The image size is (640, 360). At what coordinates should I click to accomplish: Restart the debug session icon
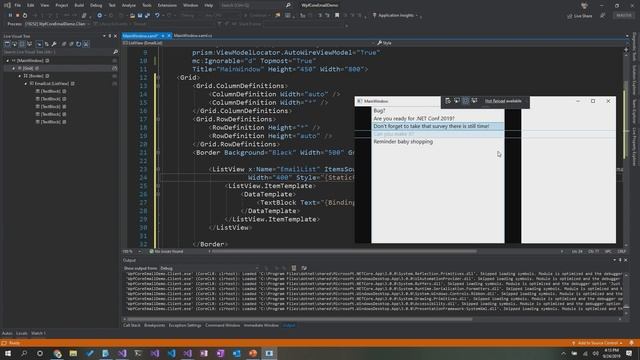25,16
